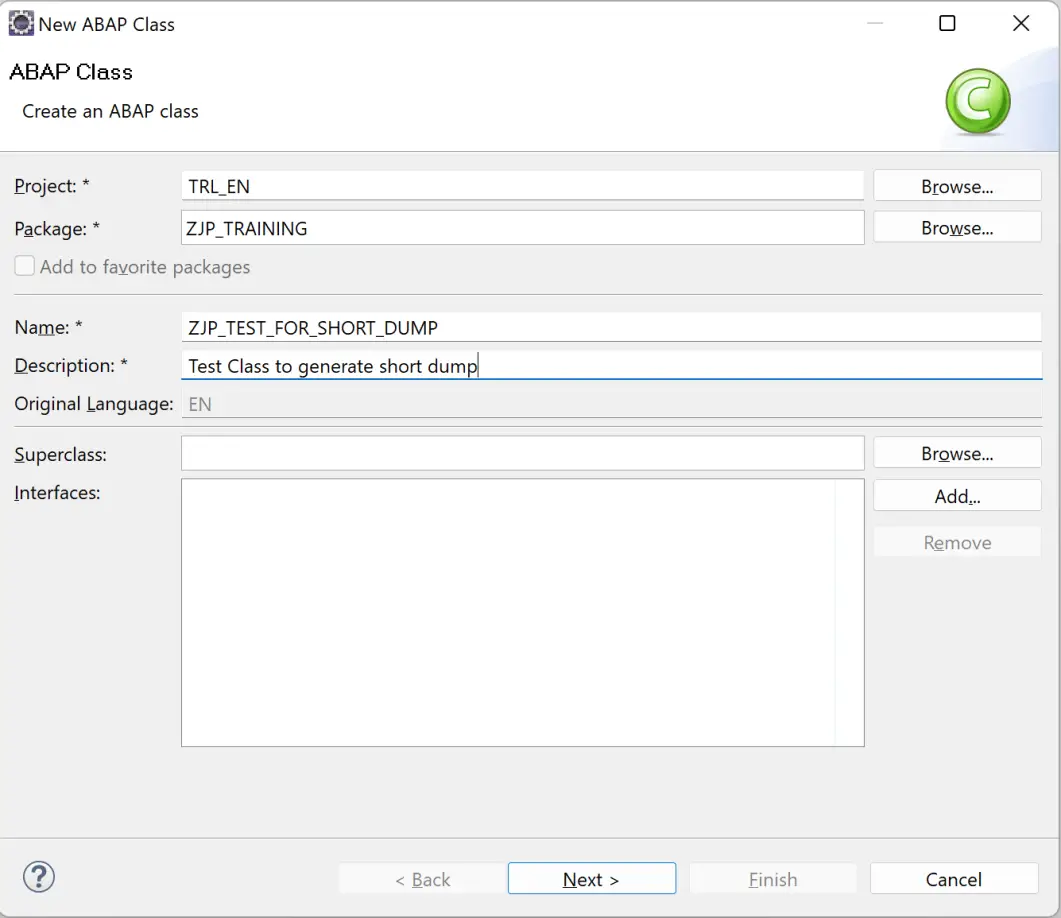Click the Package field with ZJP_TRAINING

tap(522, 227)
